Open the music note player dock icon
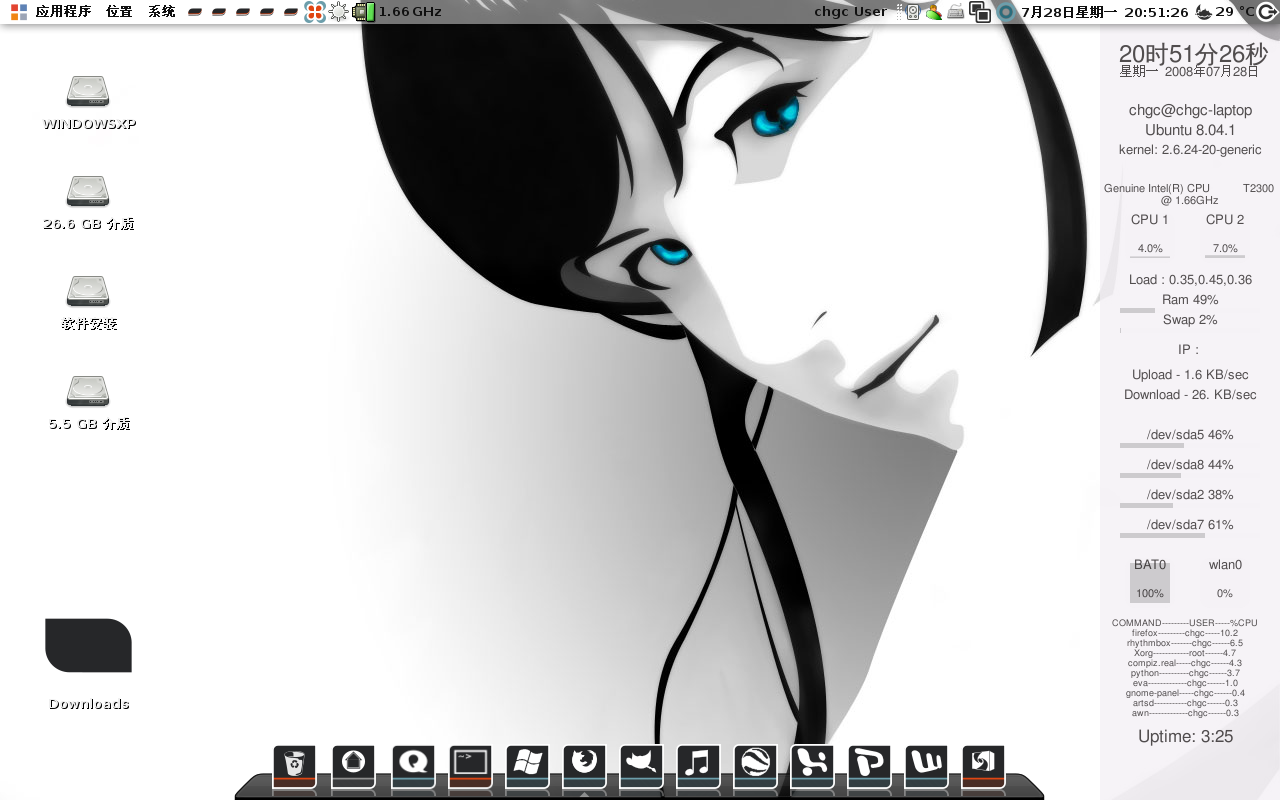The image size is (1280, 800). (698, 766)
